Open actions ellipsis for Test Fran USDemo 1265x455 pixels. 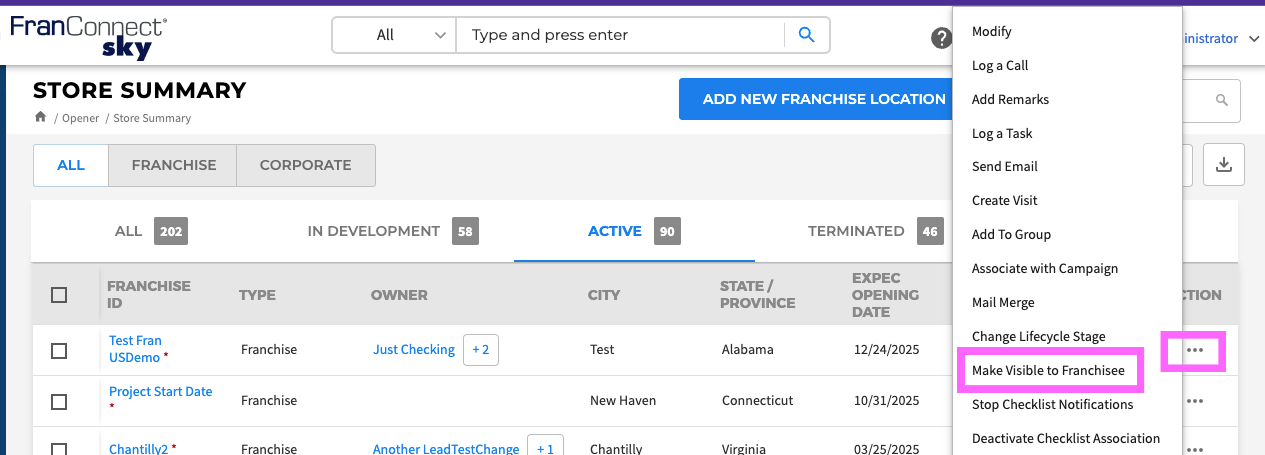[1194, 350]
